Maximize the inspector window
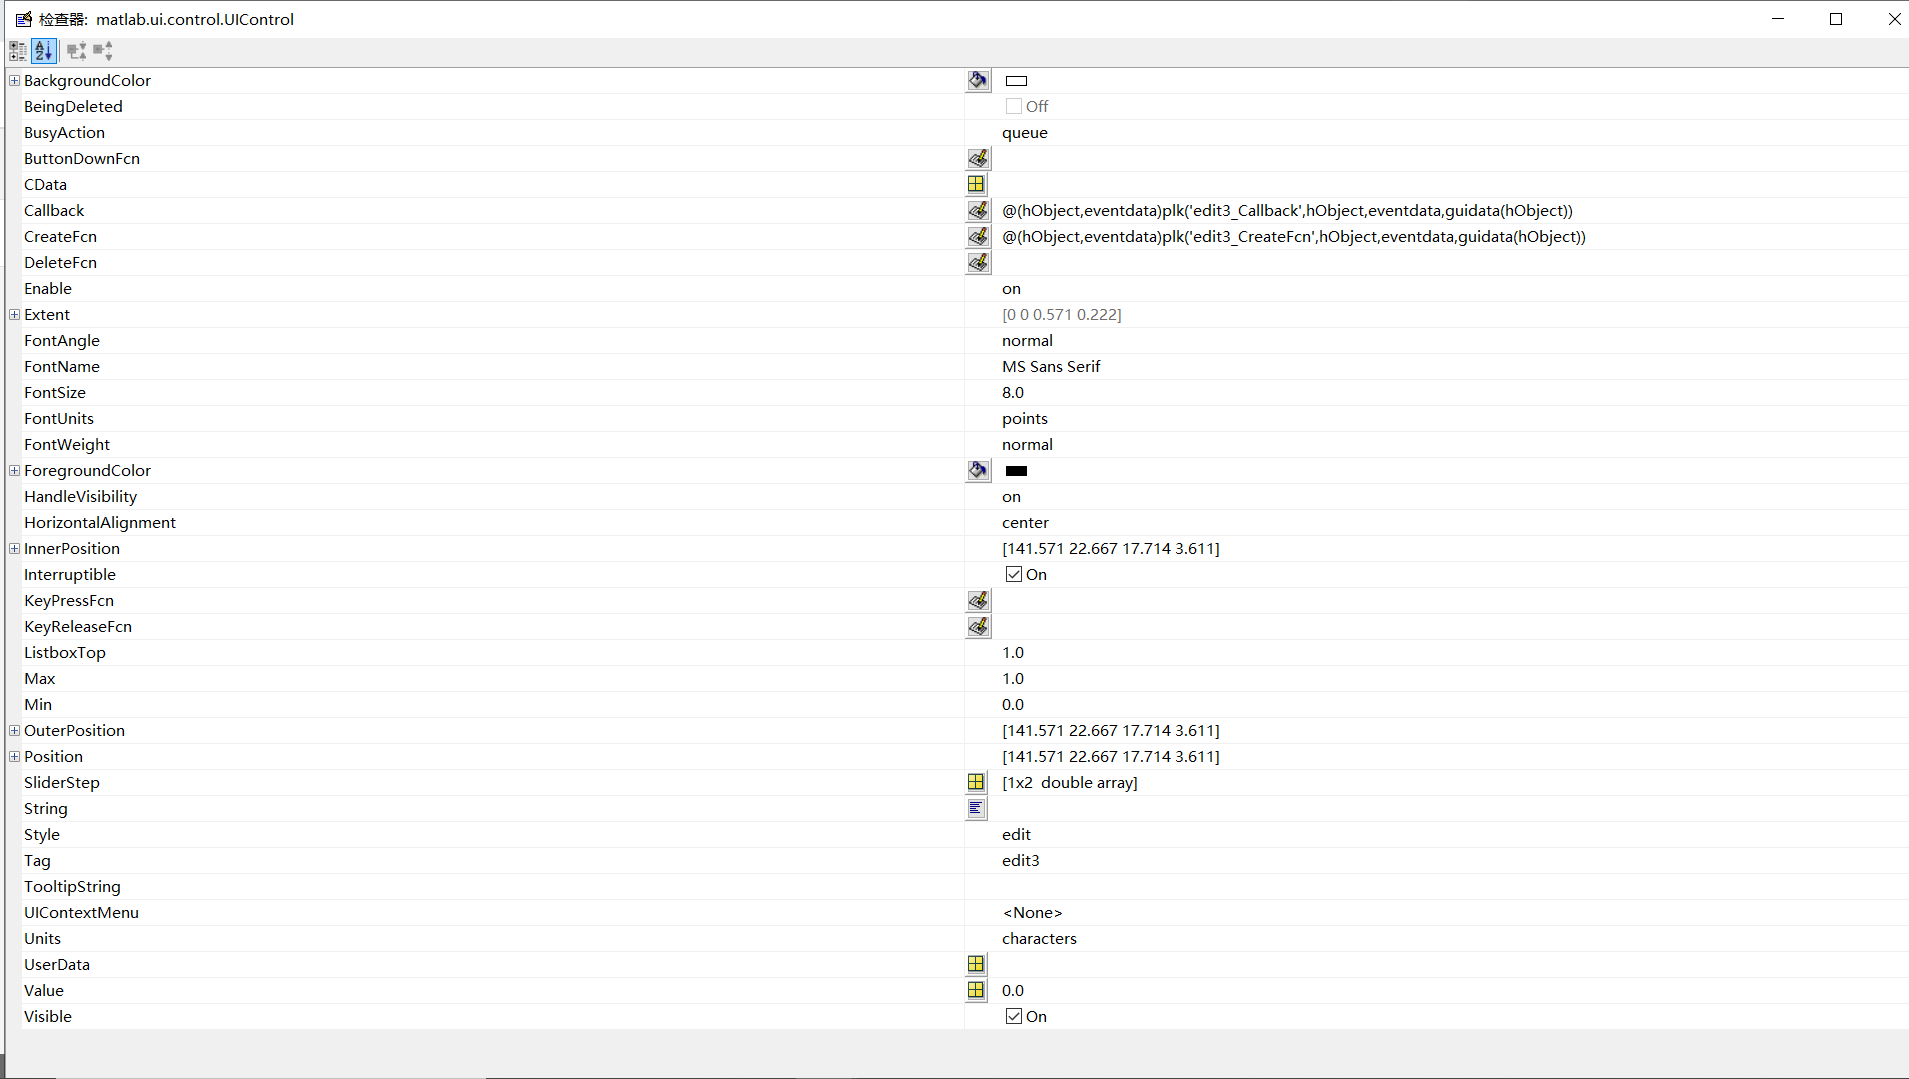Screen dimensions: 1909x1079 pyautogui.click(x=1836, y=19)
